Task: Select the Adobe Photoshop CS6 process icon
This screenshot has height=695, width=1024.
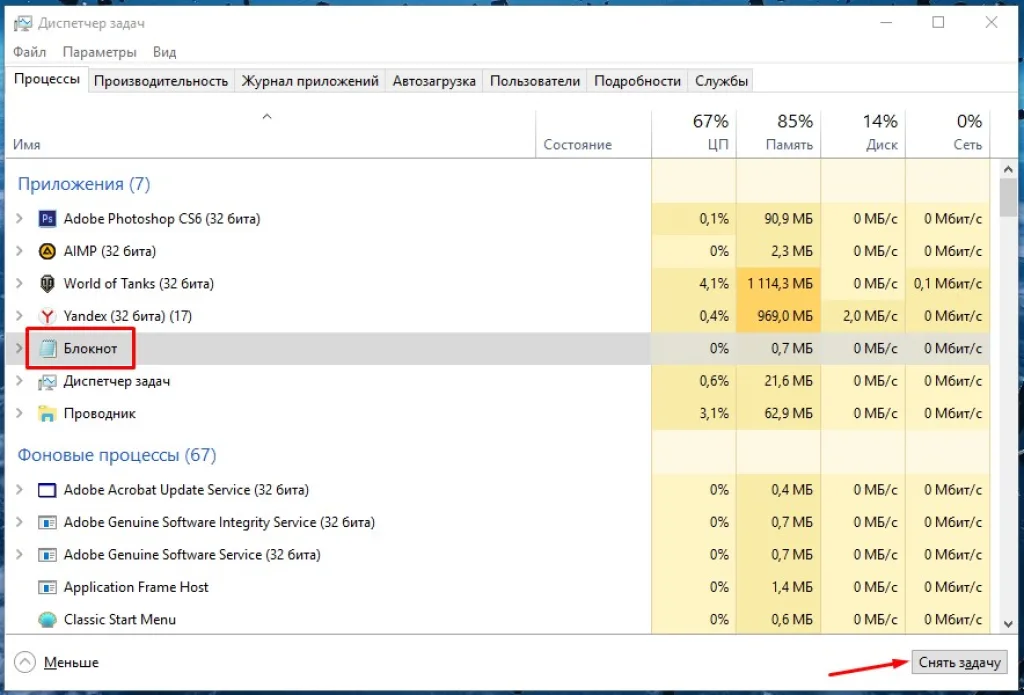Action: [47, 219]
